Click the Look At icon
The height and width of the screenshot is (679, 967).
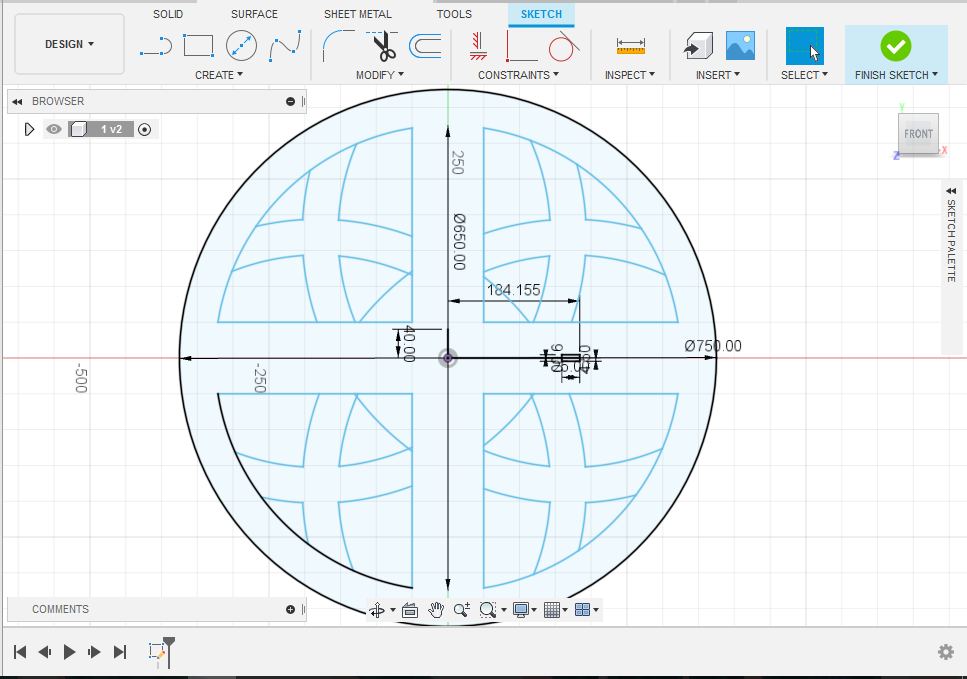click(x=409, y=611)
